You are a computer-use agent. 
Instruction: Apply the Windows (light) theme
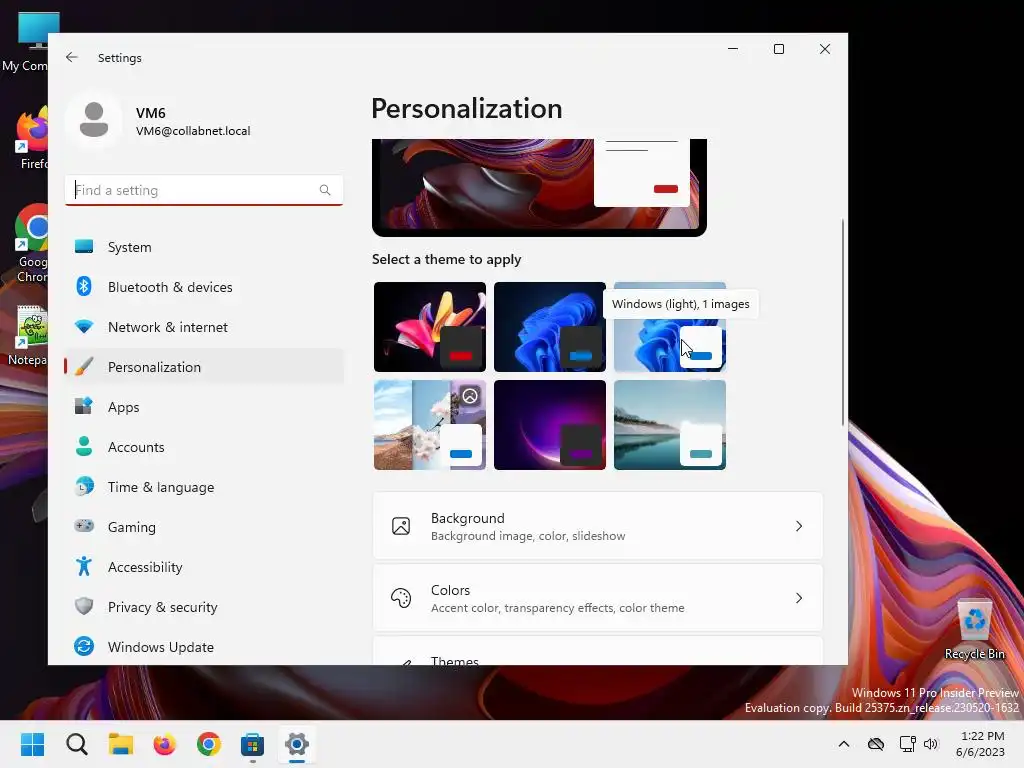[x=669, y=327]
